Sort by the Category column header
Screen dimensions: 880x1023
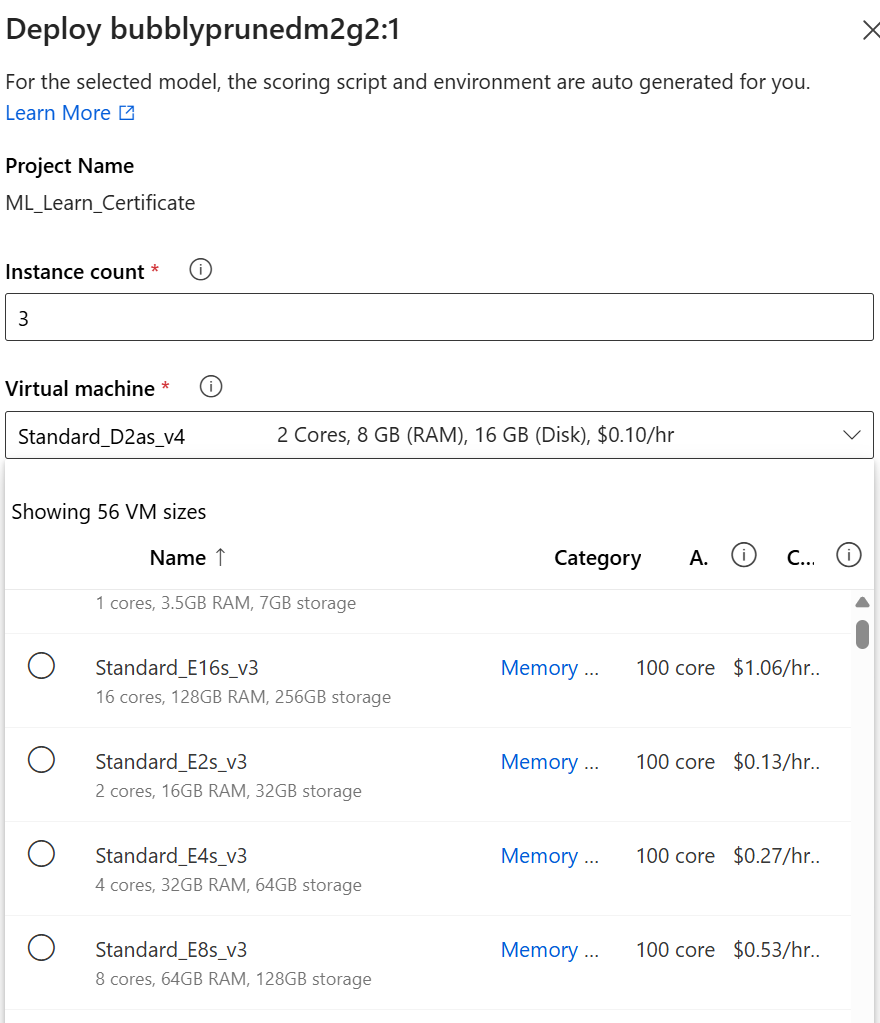coord(597,558)
